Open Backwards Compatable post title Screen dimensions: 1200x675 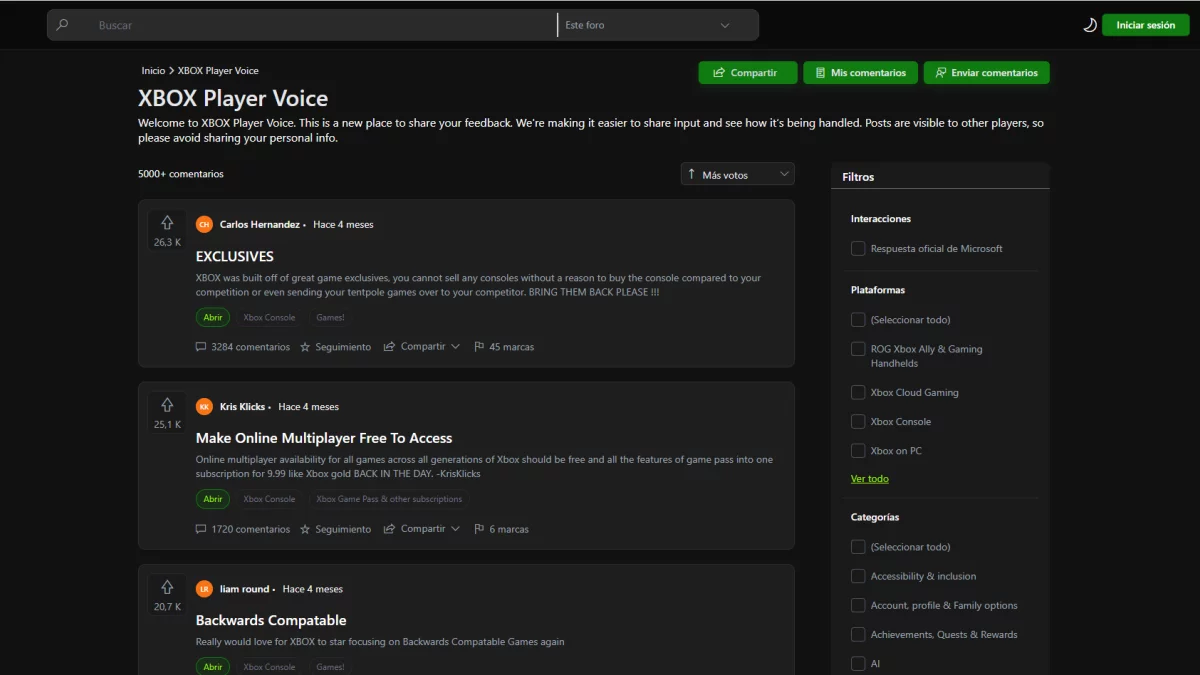tap(271, 620)
